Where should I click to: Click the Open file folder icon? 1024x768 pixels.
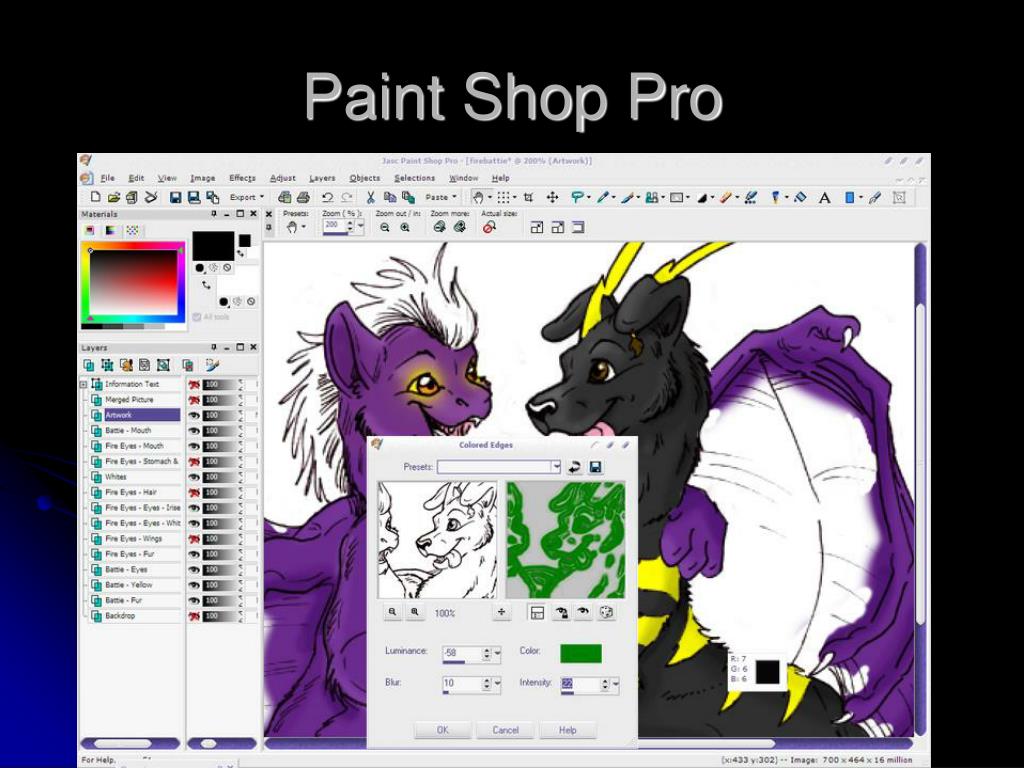click(114, 197)
